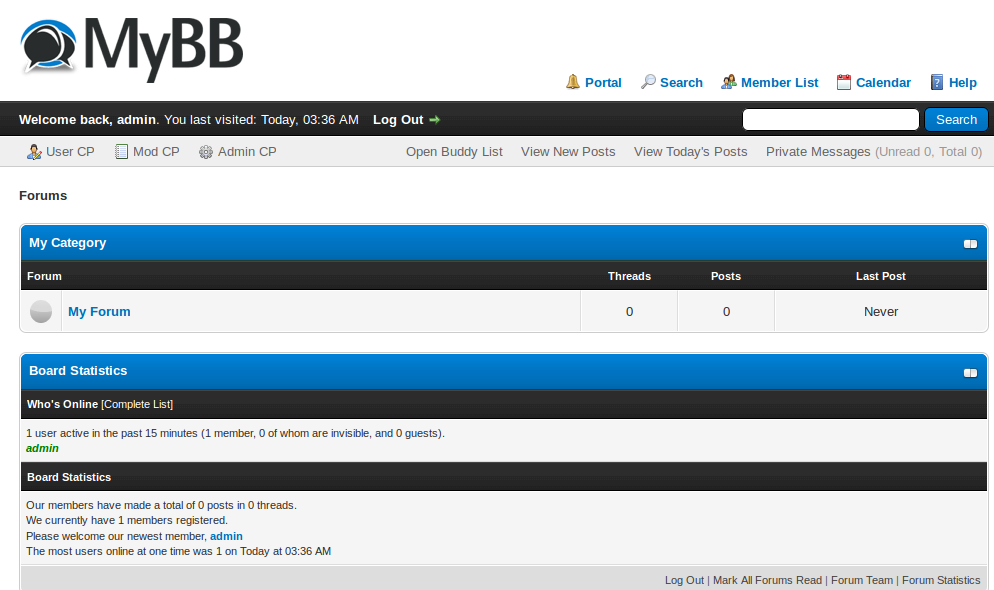994x590 pixels.
Task: Click the Calendar icon
Action: click(844, 82)
